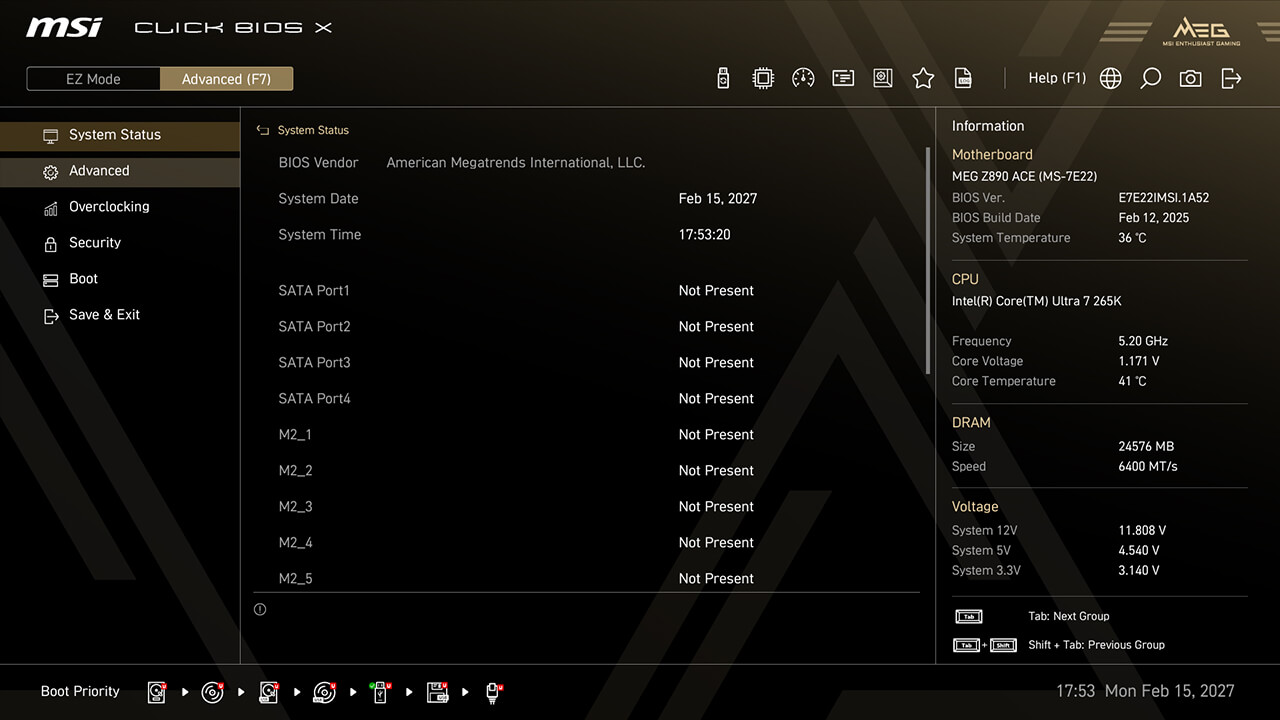Click the Tab: Next Group hint
Viewport: 1280px width, 720px height.
1068,617
